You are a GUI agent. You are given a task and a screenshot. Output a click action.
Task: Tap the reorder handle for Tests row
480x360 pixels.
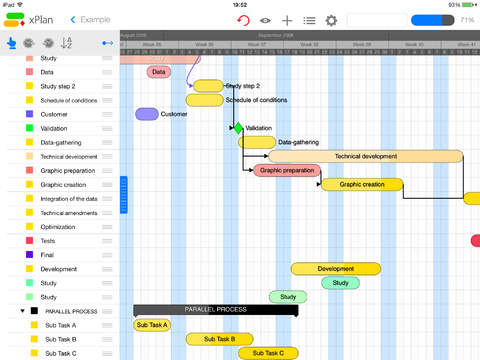[107, 241]
